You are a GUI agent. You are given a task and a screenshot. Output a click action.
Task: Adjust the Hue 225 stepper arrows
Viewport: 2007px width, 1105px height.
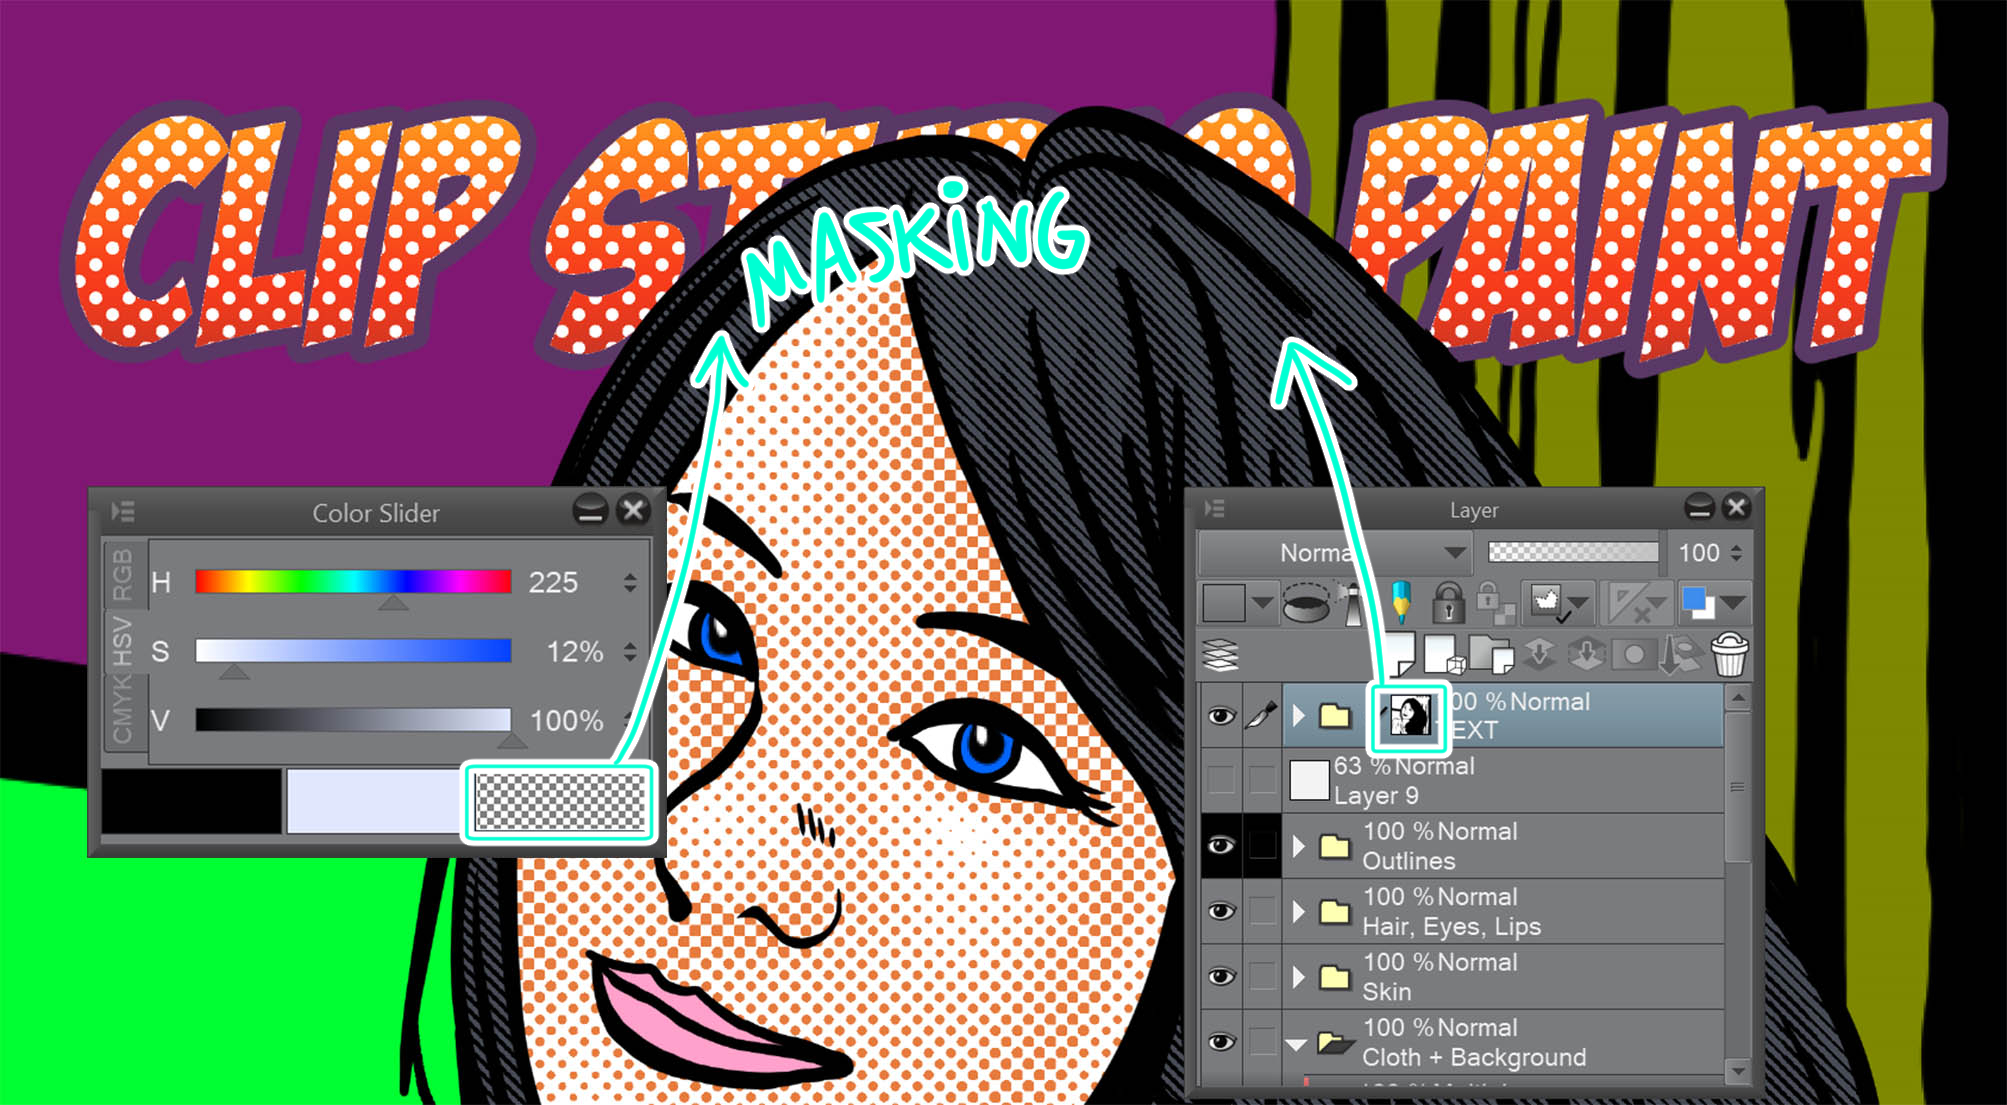point(630,582)
